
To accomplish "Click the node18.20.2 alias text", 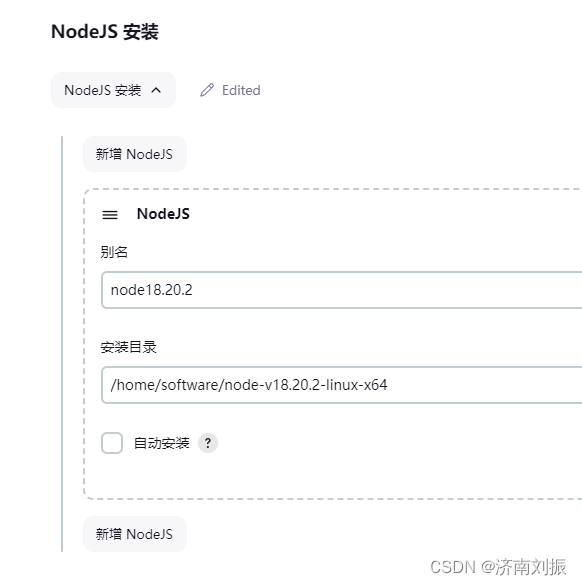I will (x=151, y=290).
